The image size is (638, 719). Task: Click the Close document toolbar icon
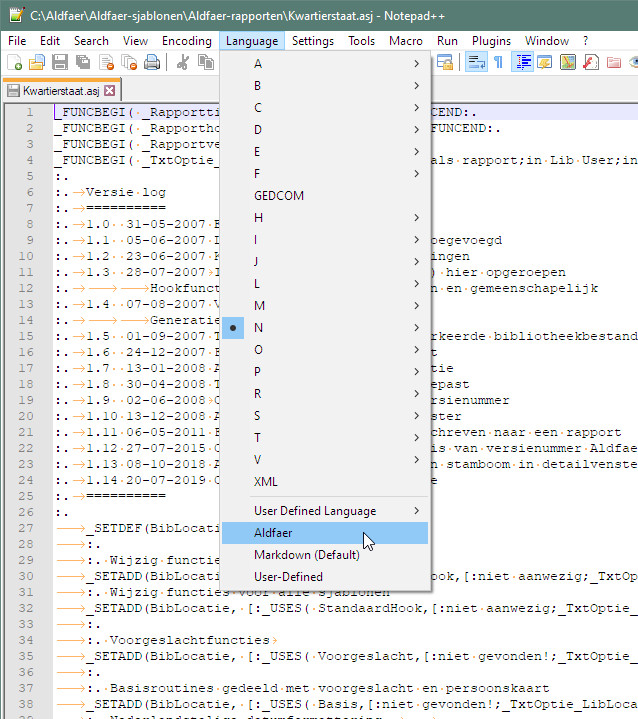coord(106,62)
